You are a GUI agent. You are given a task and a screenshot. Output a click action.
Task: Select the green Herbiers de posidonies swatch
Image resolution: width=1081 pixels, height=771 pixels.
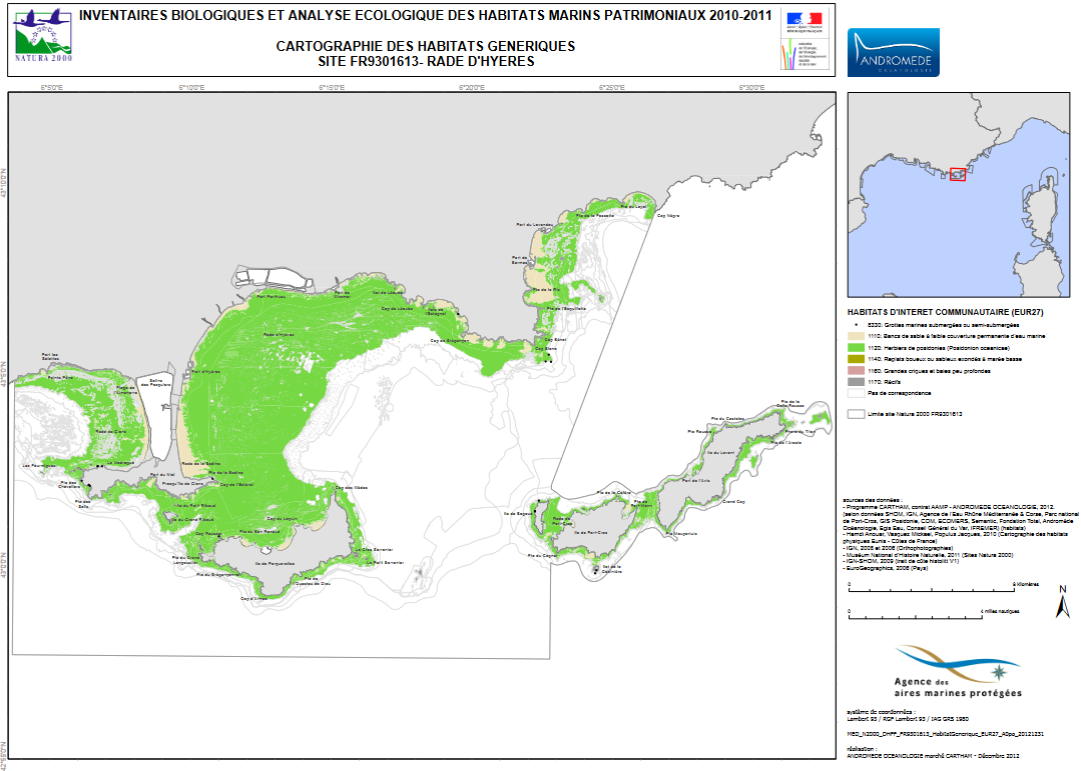click(x=857, y=348)
